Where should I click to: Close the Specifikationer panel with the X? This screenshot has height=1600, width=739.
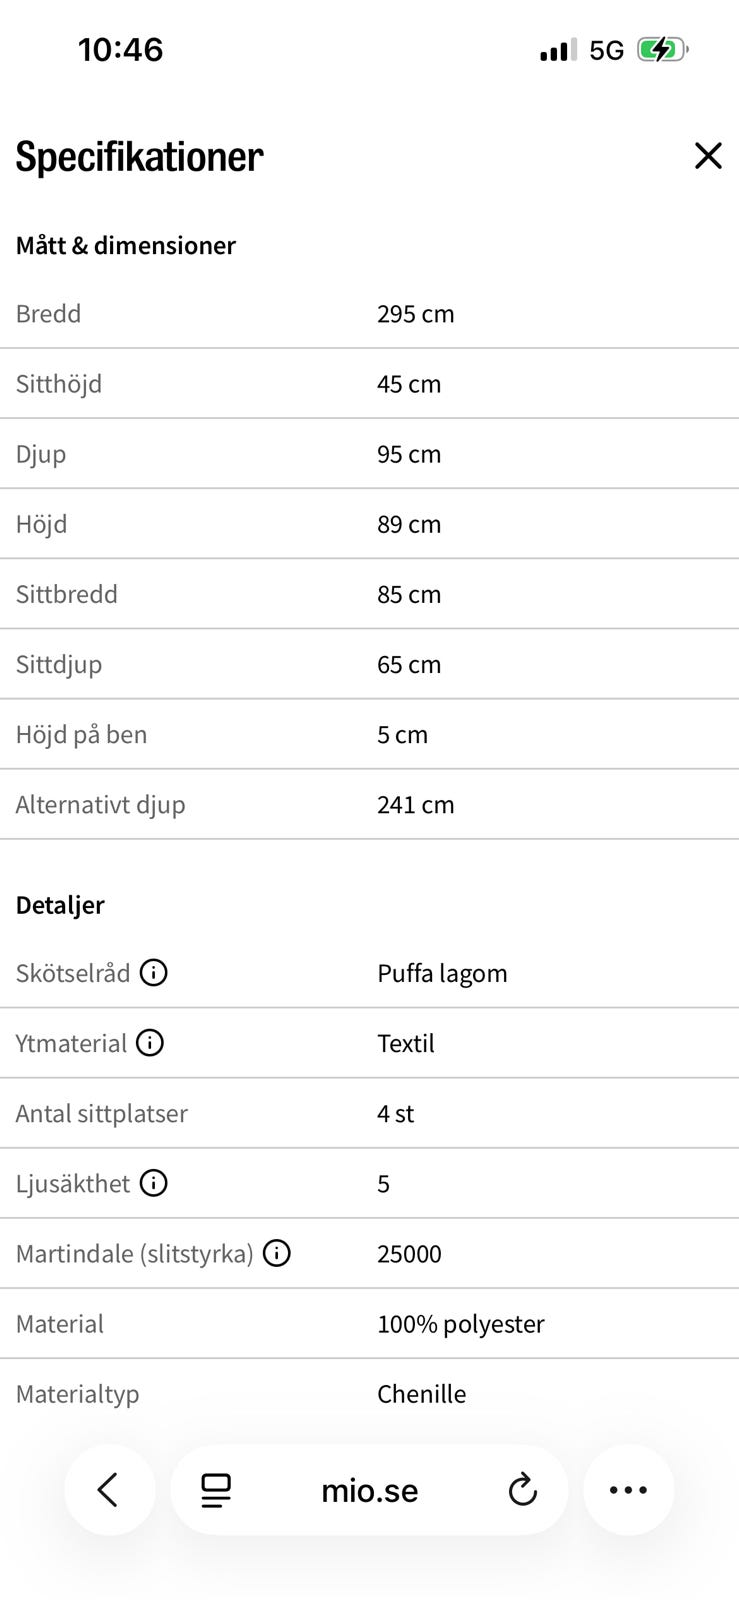click(x=708, y=156)
